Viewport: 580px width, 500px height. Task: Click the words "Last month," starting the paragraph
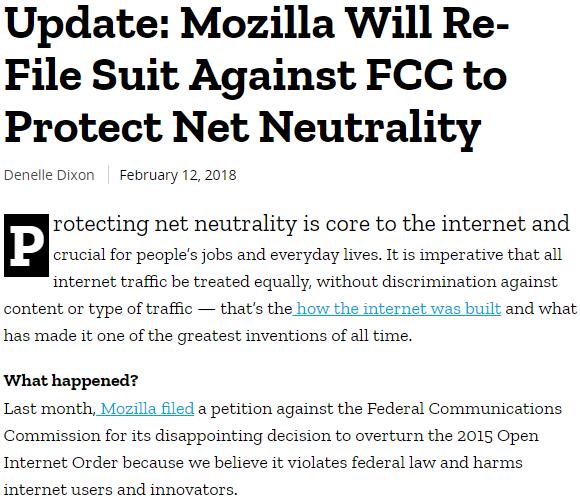coord(50,409)
